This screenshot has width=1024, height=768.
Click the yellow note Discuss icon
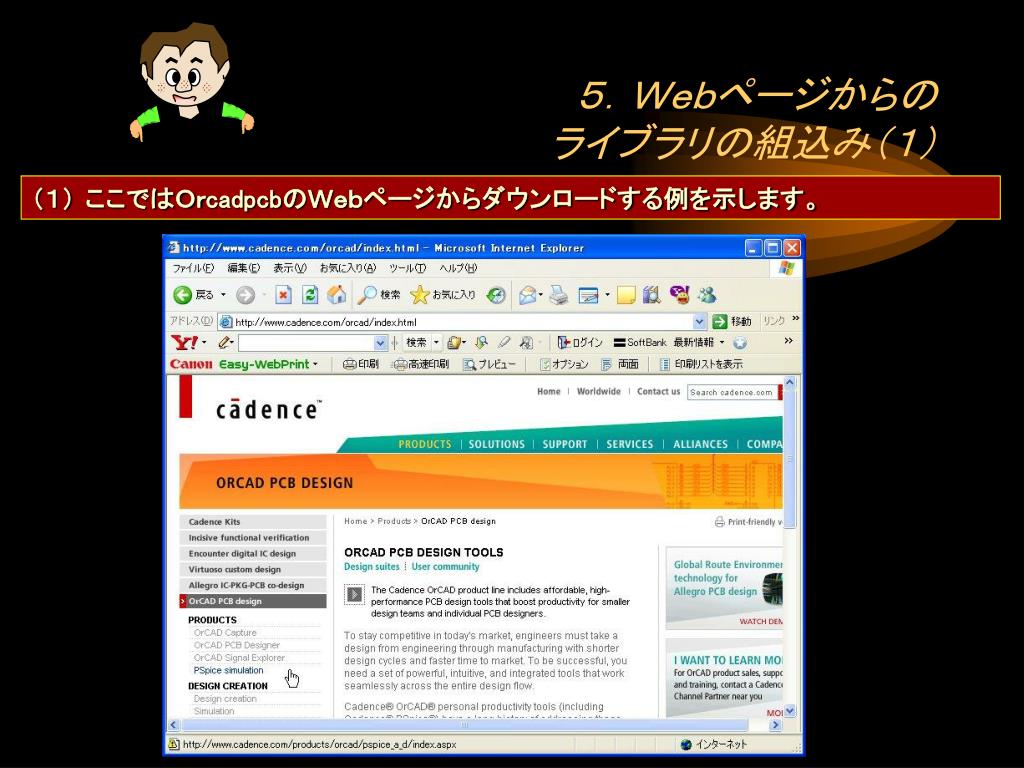[x=626, y=296]
